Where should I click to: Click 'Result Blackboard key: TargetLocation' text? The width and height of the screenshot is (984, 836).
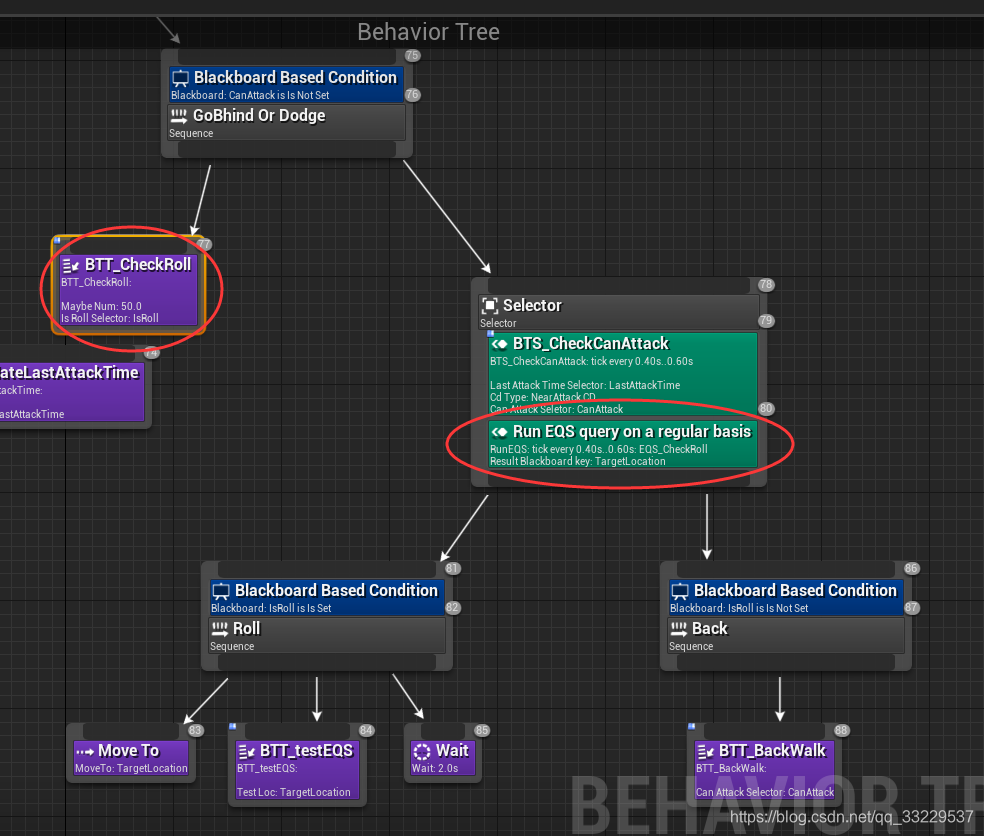click(x=577, y=461)
